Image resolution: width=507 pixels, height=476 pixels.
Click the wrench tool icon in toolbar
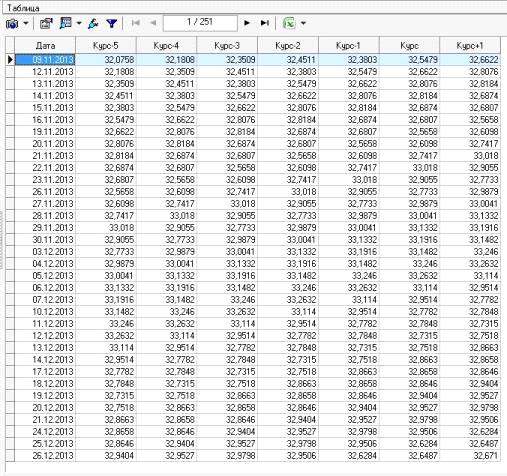[93, 23]
